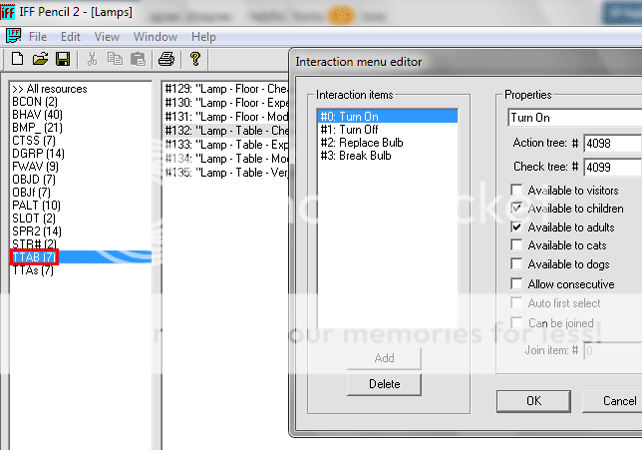
Task: Select the BHAV (40) resource type
Action: (35, 115)
